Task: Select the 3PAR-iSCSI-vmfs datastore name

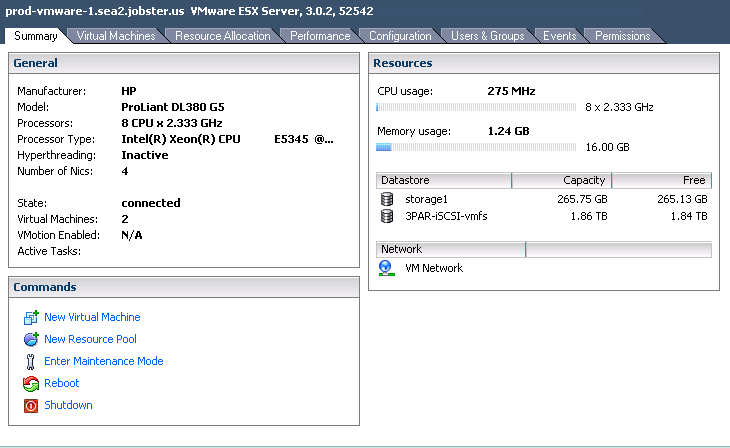Action: (446, 216)
